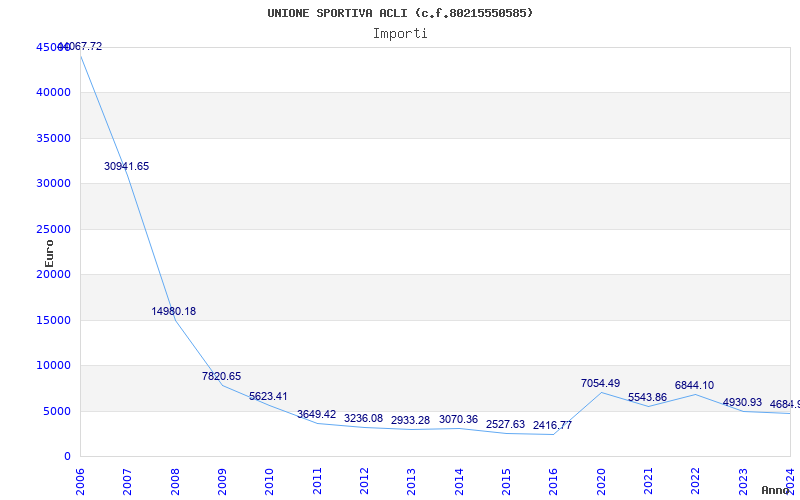Select the data label 2527.63

[505, 424]
